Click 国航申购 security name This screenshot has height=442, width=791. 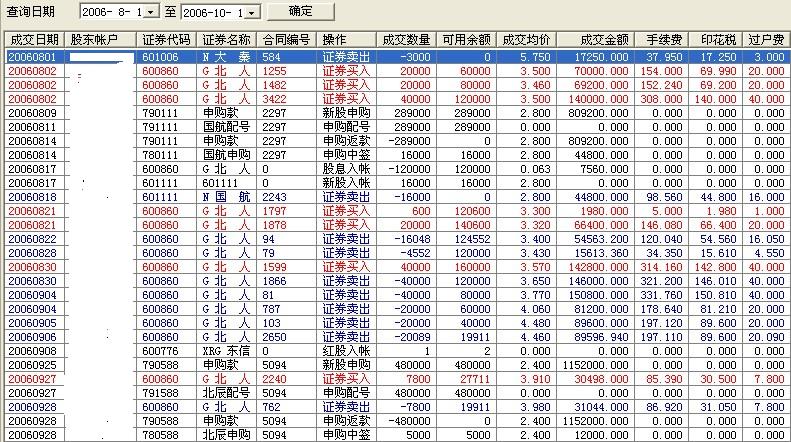pos(227,155)
